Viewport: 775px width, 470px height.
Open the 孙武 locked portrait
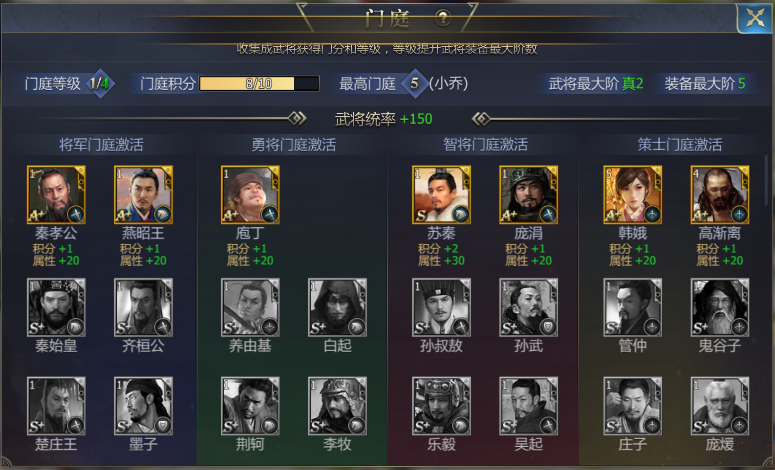pos(528,307)
